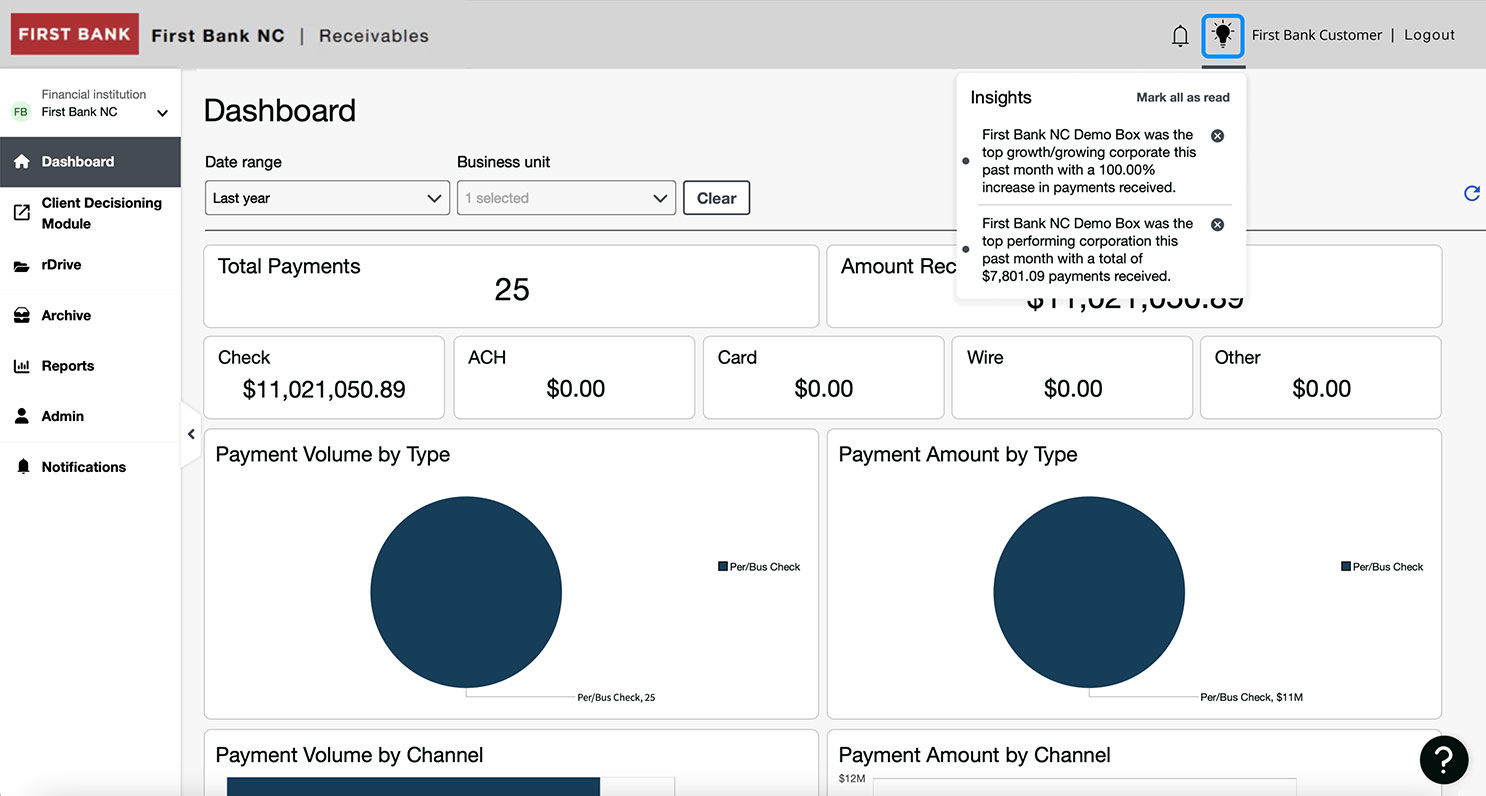The image size is (1486, 796).
Task: Click the Payment Amount by Type pie
Action: point(1089,592)
